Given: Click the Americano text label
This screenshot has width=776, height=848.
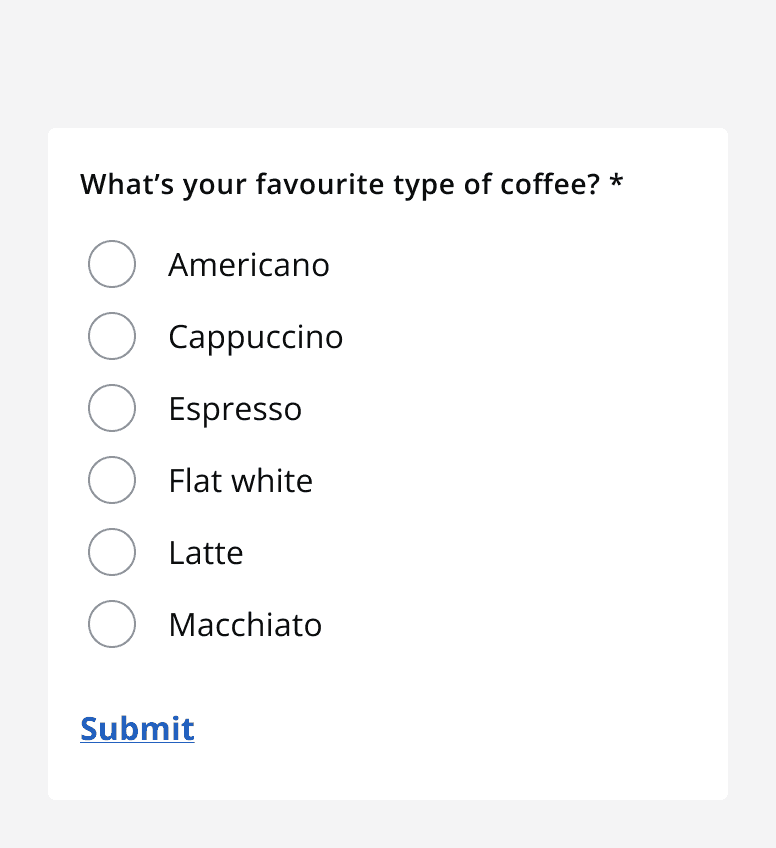Looking at the screenshot, I should point(249,264).
